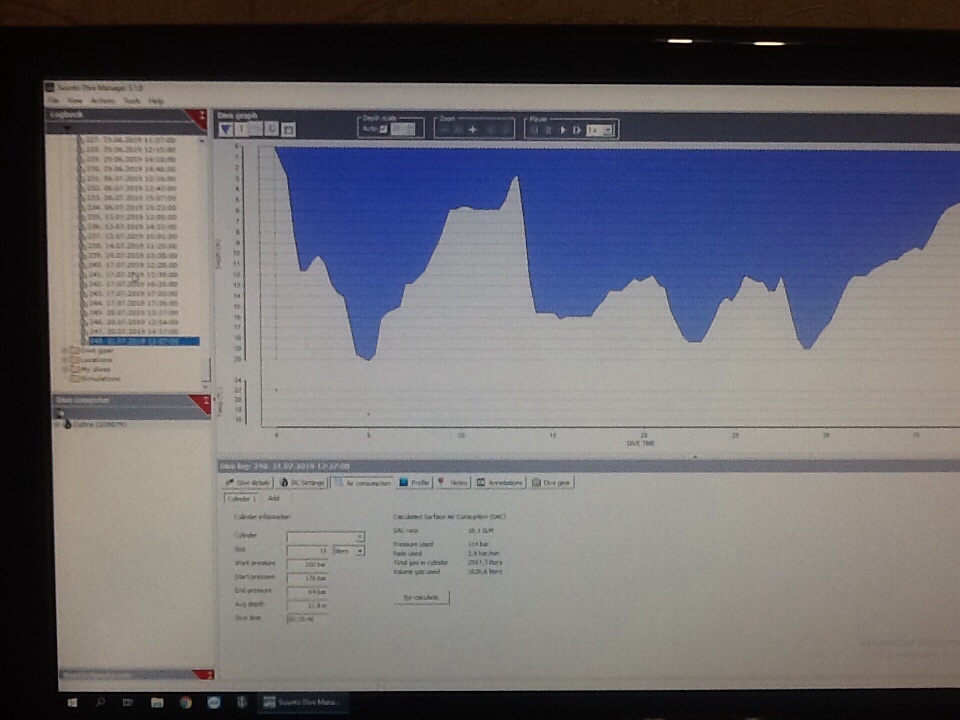
Task: Switch to the Dive gear tab
Action: coord(551,482)
